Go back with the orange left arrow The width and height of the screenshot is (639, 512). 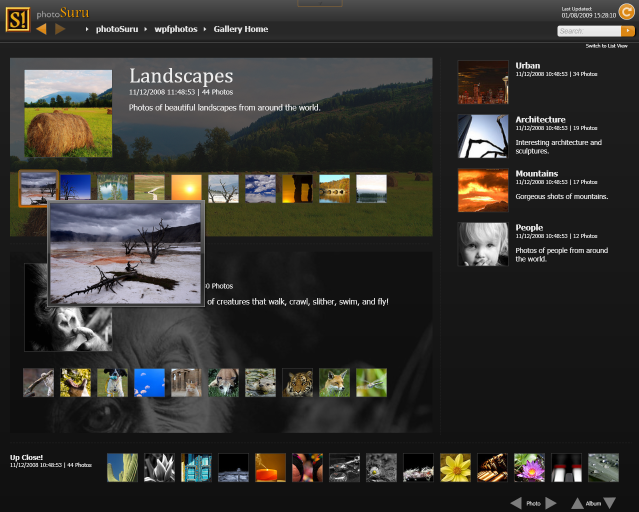coord(41,29)
